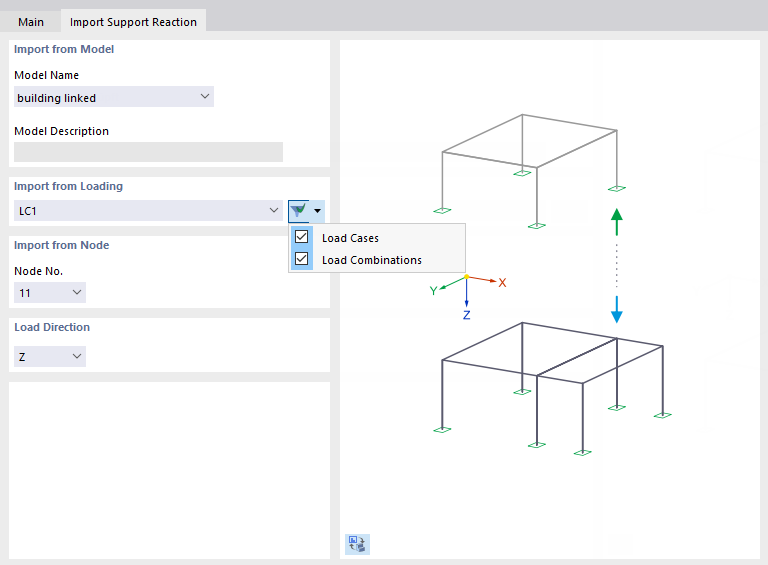Image resolution: width=768 pixels, height=565 pixels.
Task: Click the yellow origin point of the axes
Action: click(467, 277)
